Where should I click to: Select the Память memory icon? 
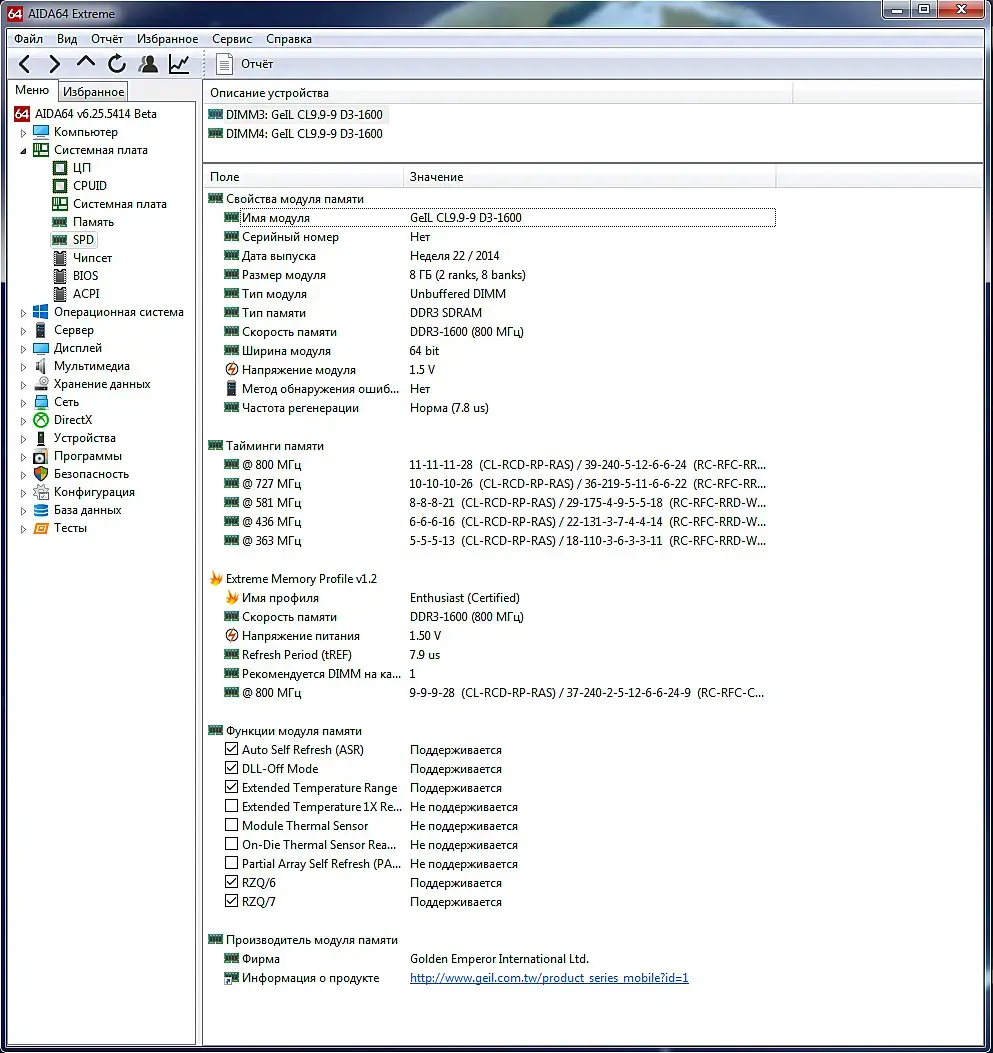click(x=60, y=222)
